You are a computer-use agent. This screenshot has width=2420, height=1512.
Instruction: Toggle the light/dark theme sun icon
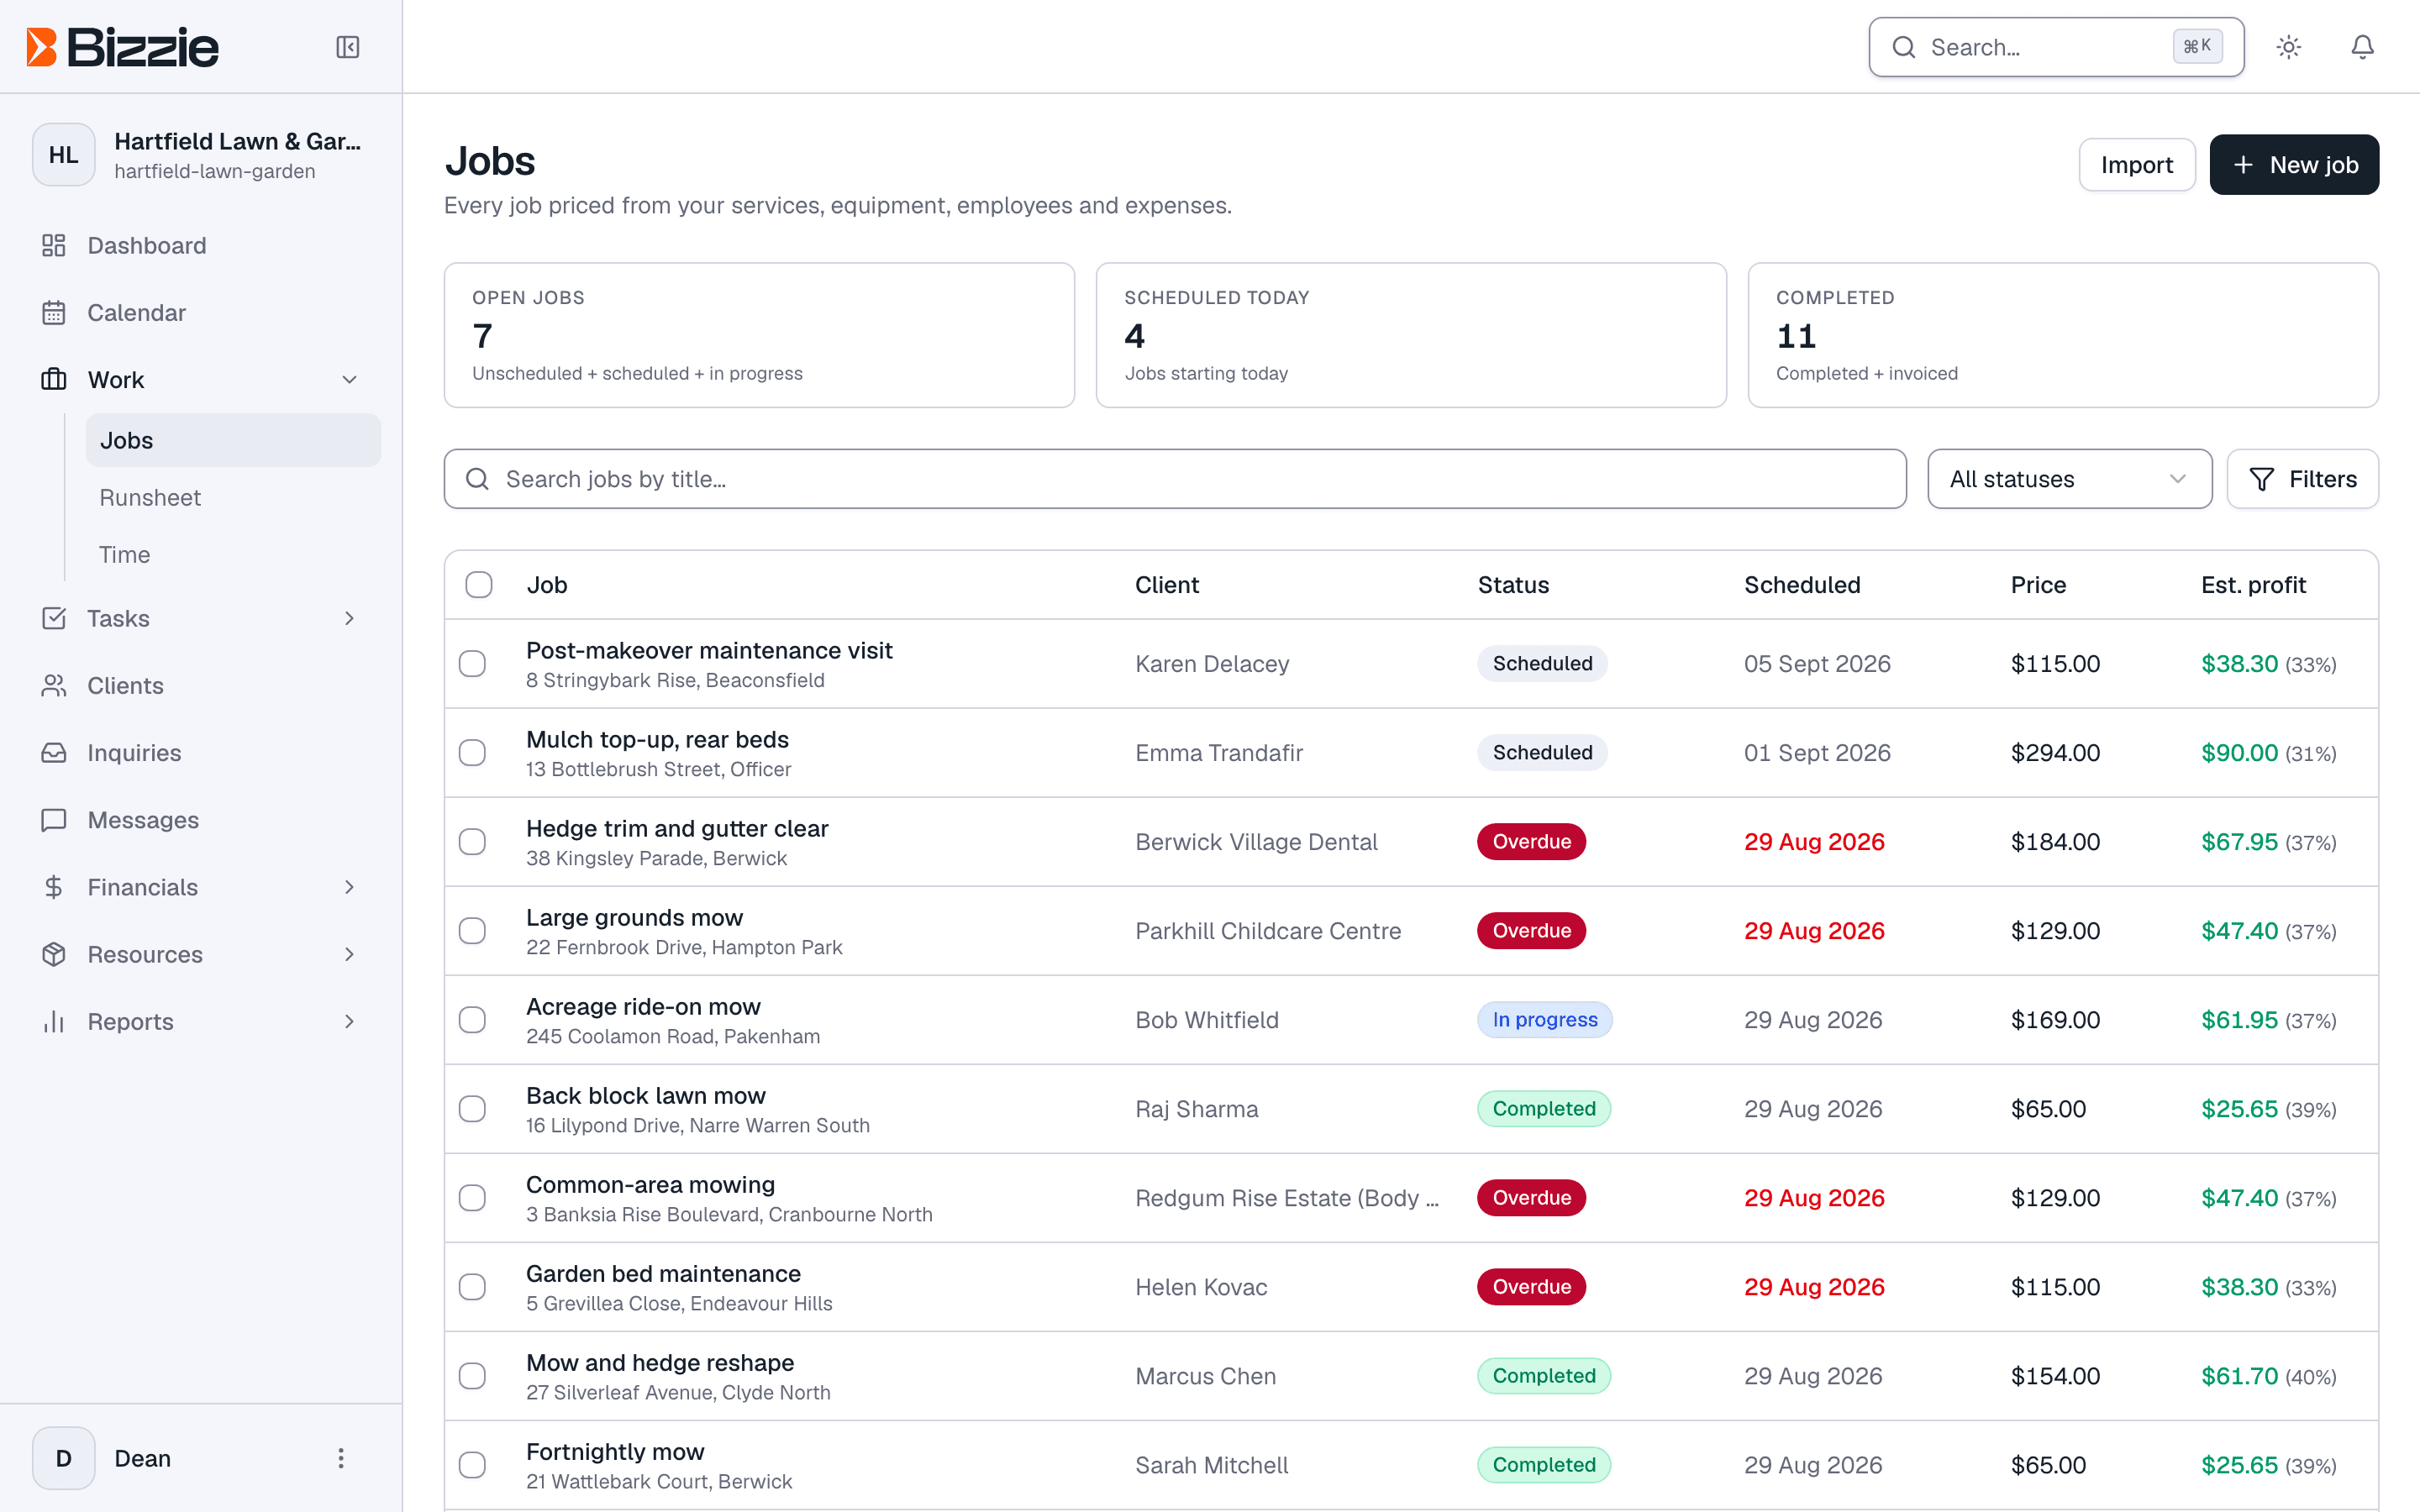click(x=2289, y=47)
